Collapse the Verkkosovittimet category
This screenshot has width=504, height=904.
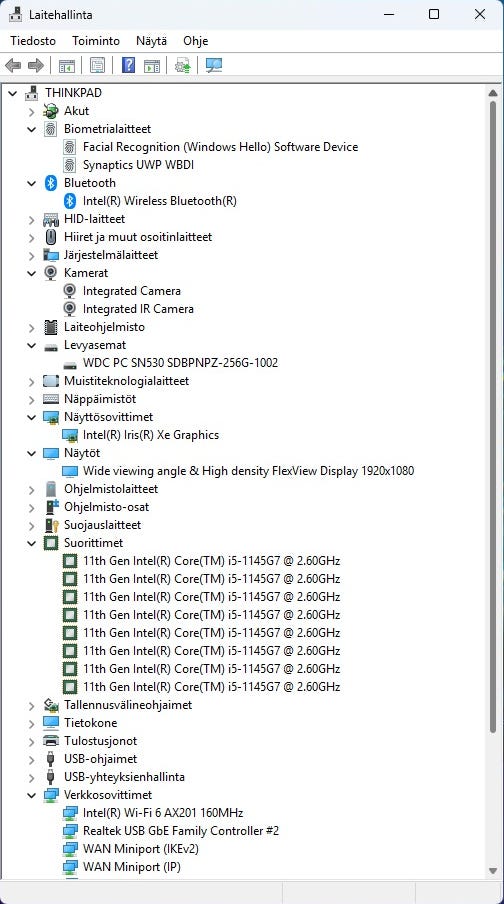coord(32,795)
